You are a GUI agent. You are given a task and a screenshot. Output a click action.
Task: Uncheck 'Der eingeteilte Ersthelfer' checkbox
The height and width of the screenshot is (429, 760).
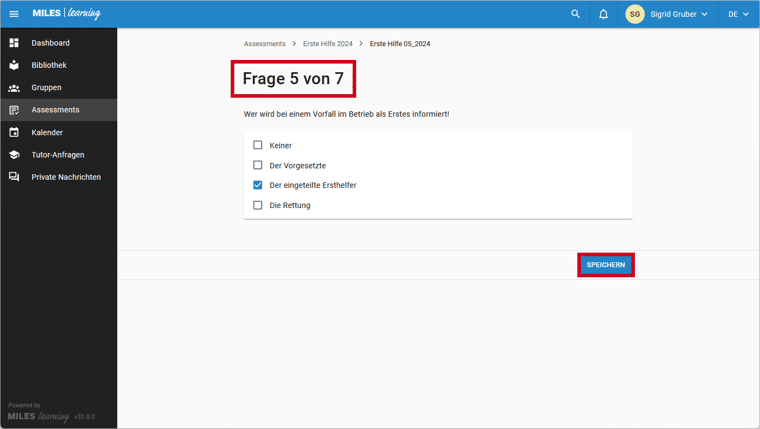[x=258, y=185]
